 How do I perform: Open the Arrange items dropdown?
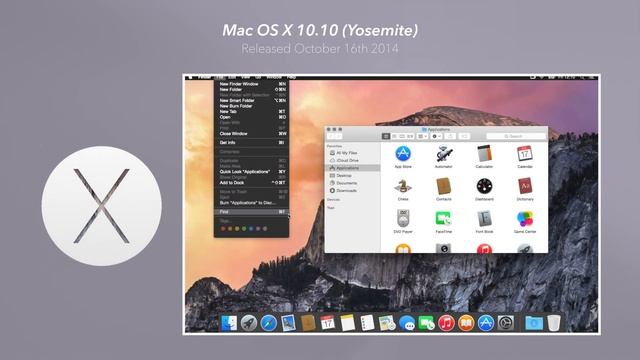pyautogui.click(x=422, y=136)
